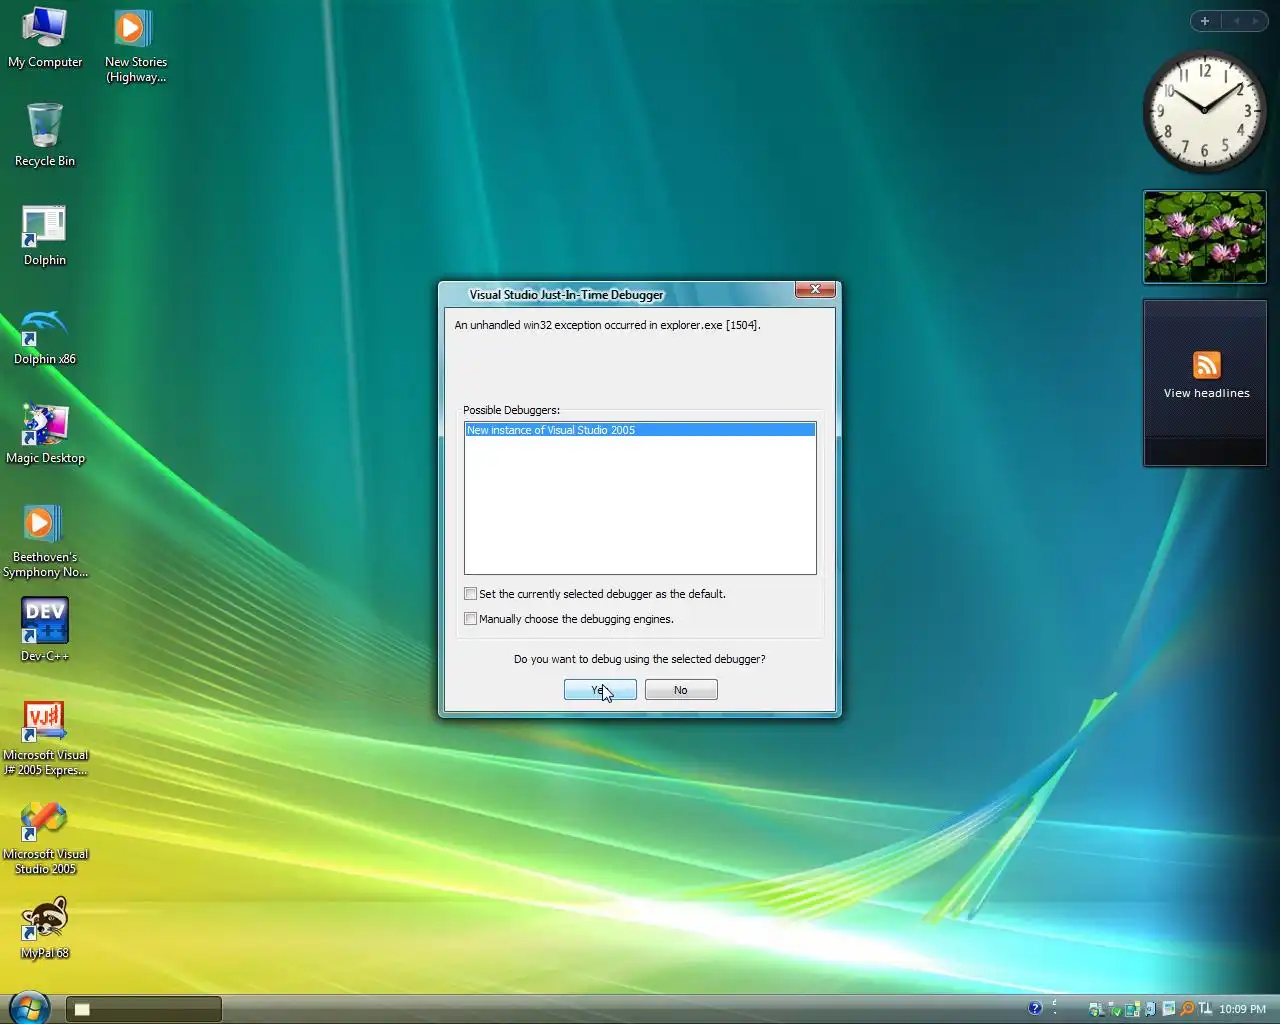The image size is (1280, 1024).
Task: Select the Dolphin x86 shortcut icon
Action: tap(44, 336)
